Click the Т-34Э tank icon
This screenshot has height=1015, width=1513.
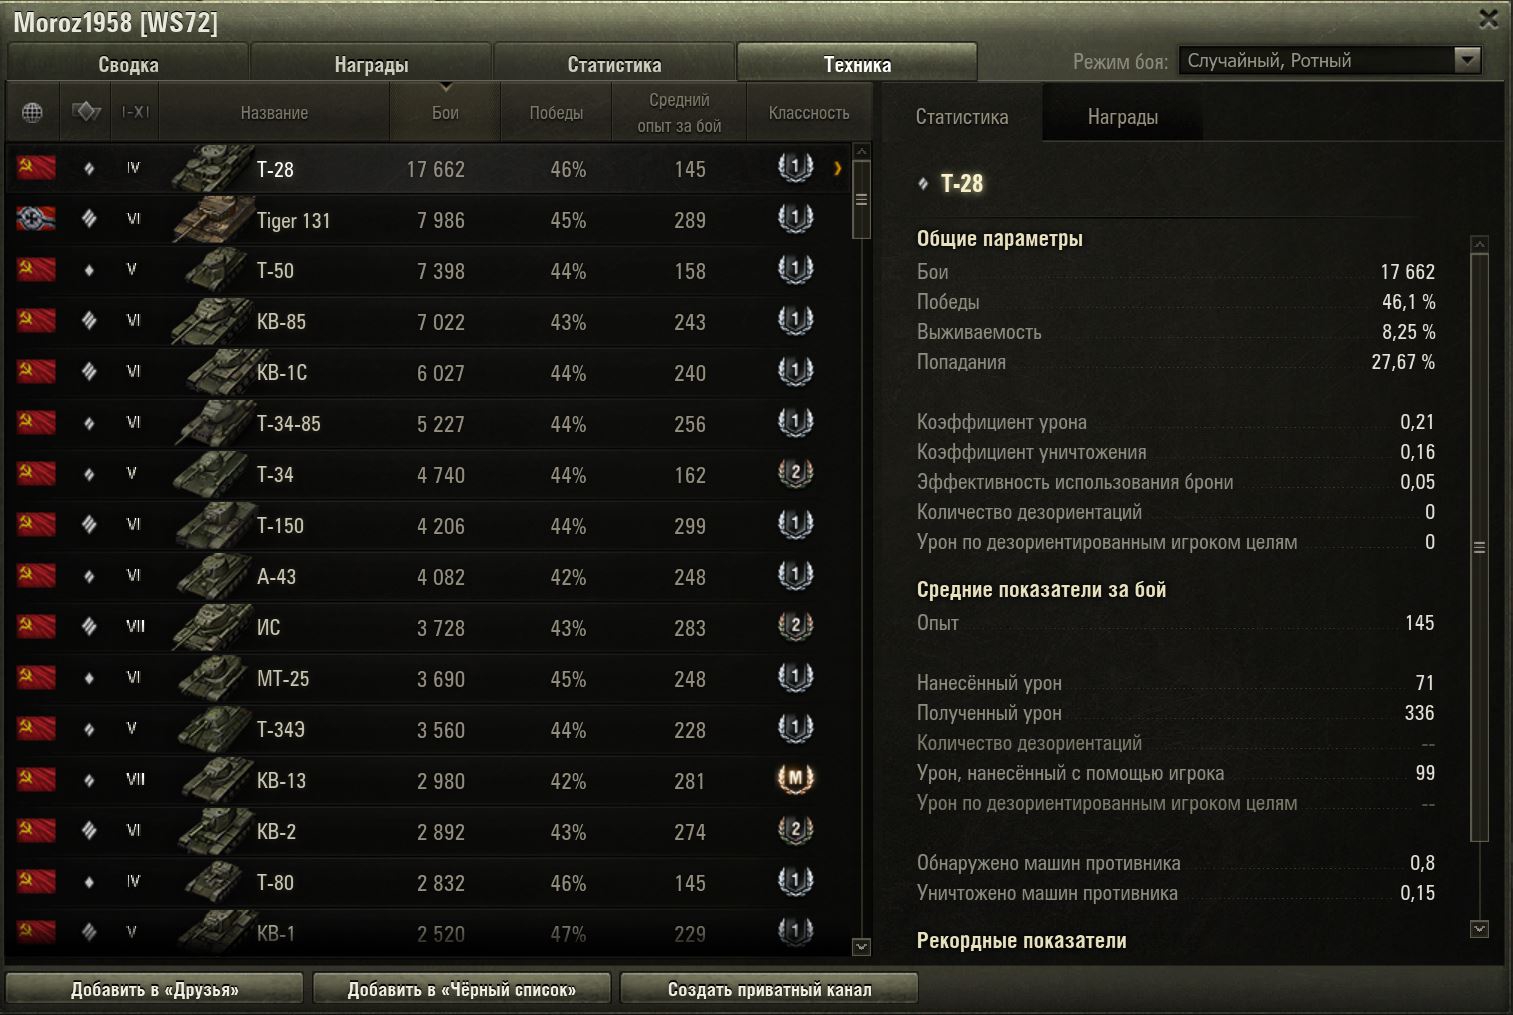[x=214, y=729]
